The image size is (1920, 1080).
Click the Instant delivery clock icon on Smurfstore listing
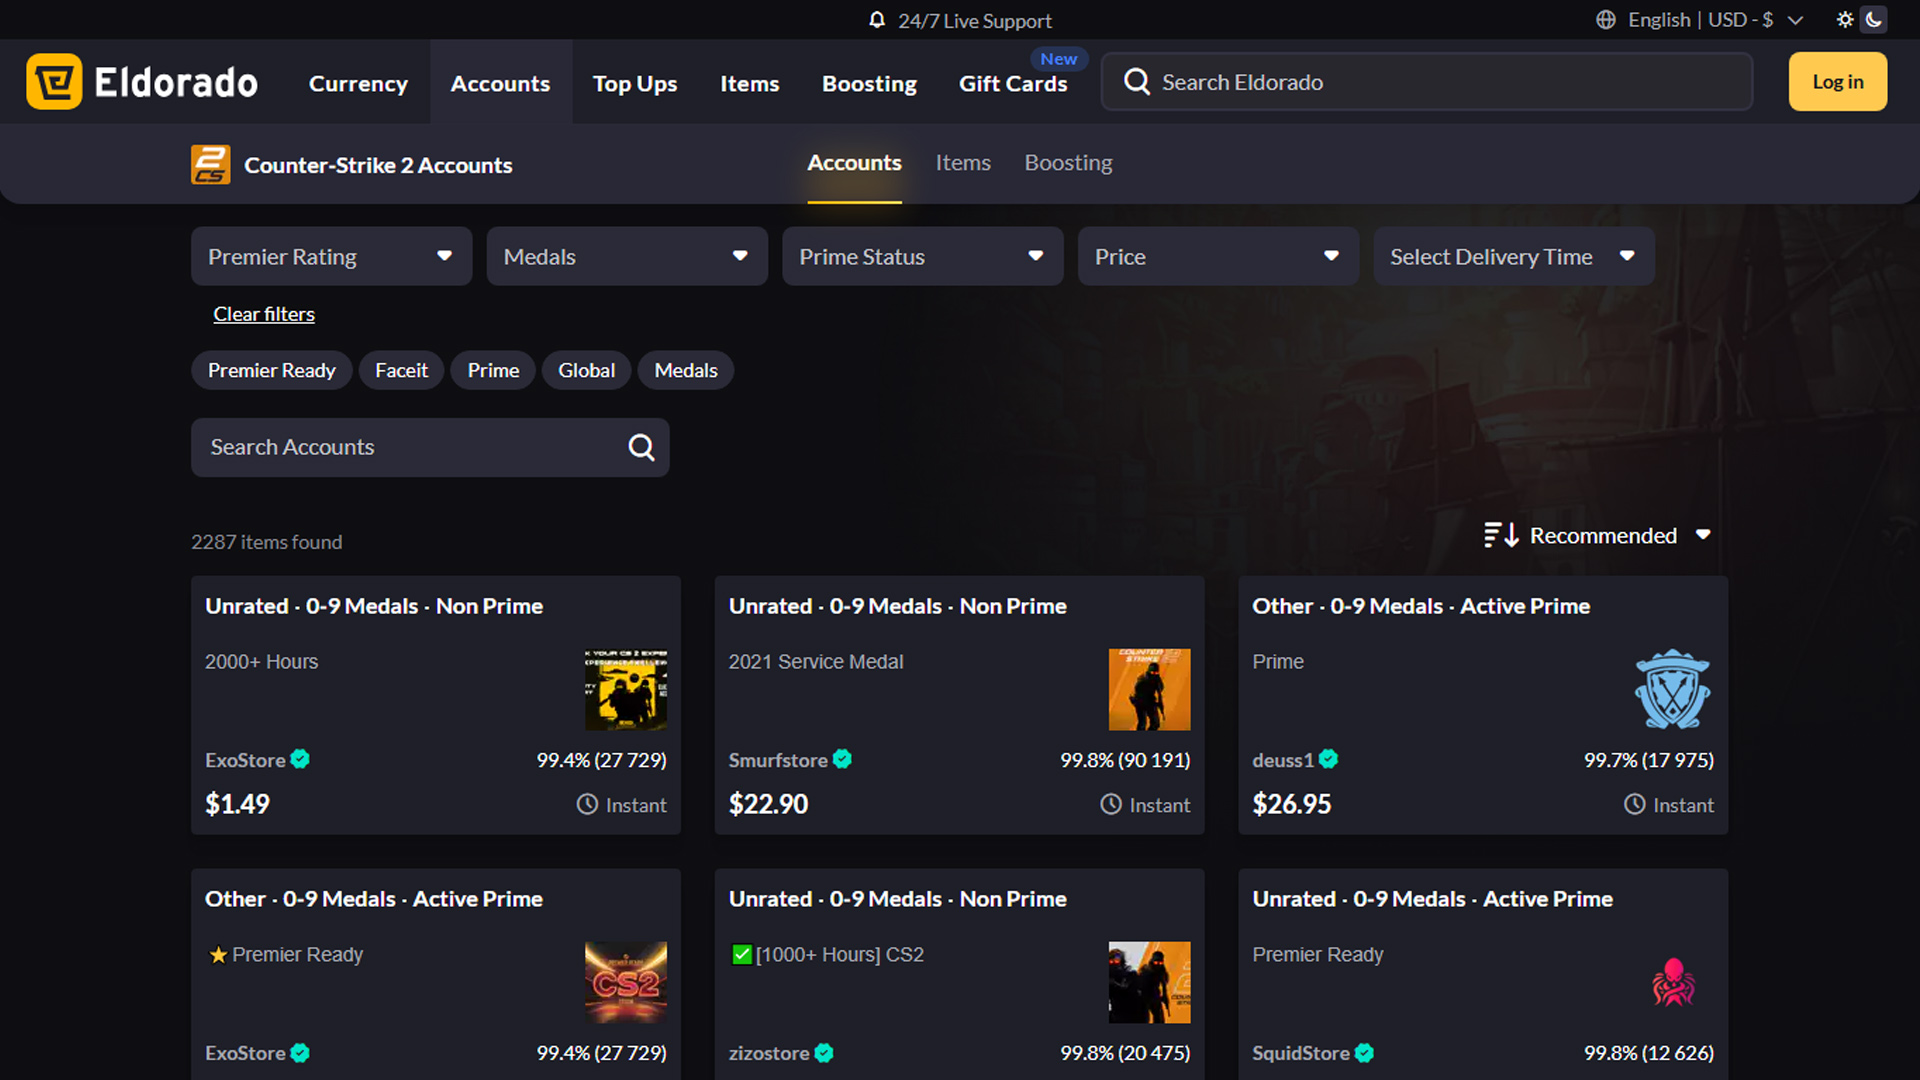(x=1111, y=804)
